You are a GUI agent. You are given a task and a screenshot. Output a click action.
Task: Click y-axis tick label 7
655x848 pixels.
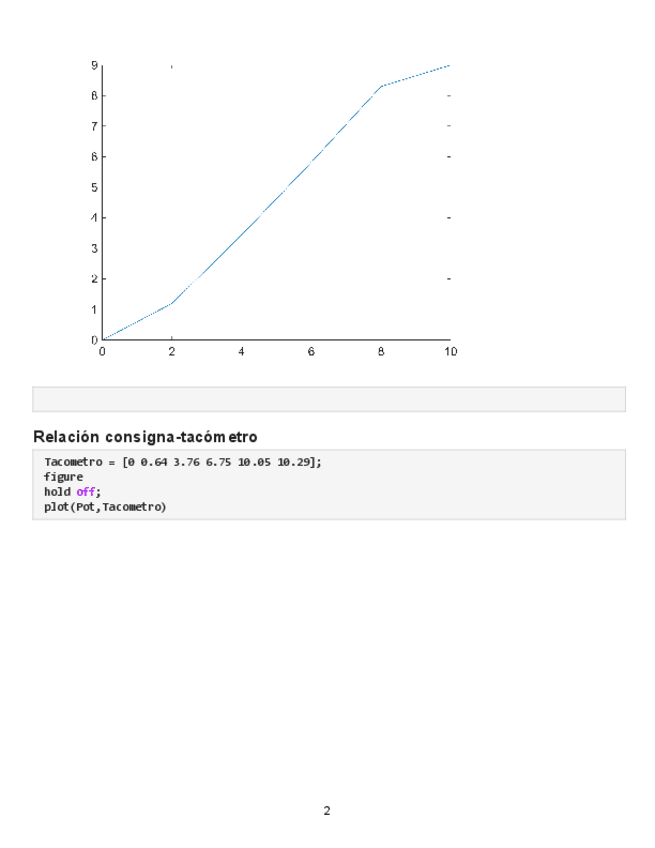click(x=94, y=126)
